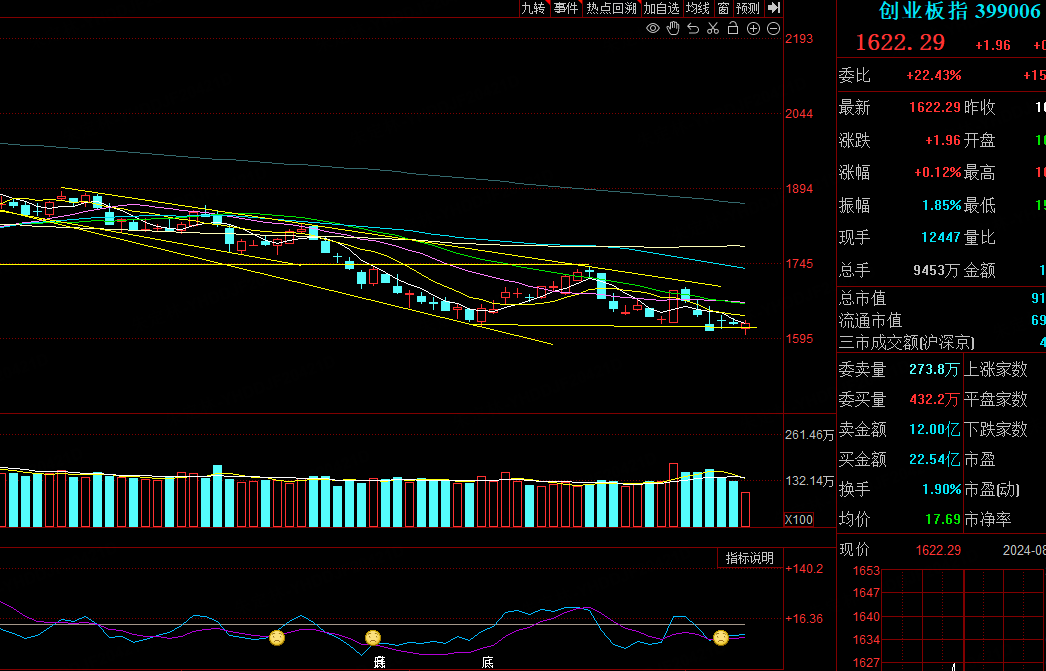Click the 委比 +22.43% value
Image resolution: width=1046 pixels, height=671 pixels.
pos(933,75)
